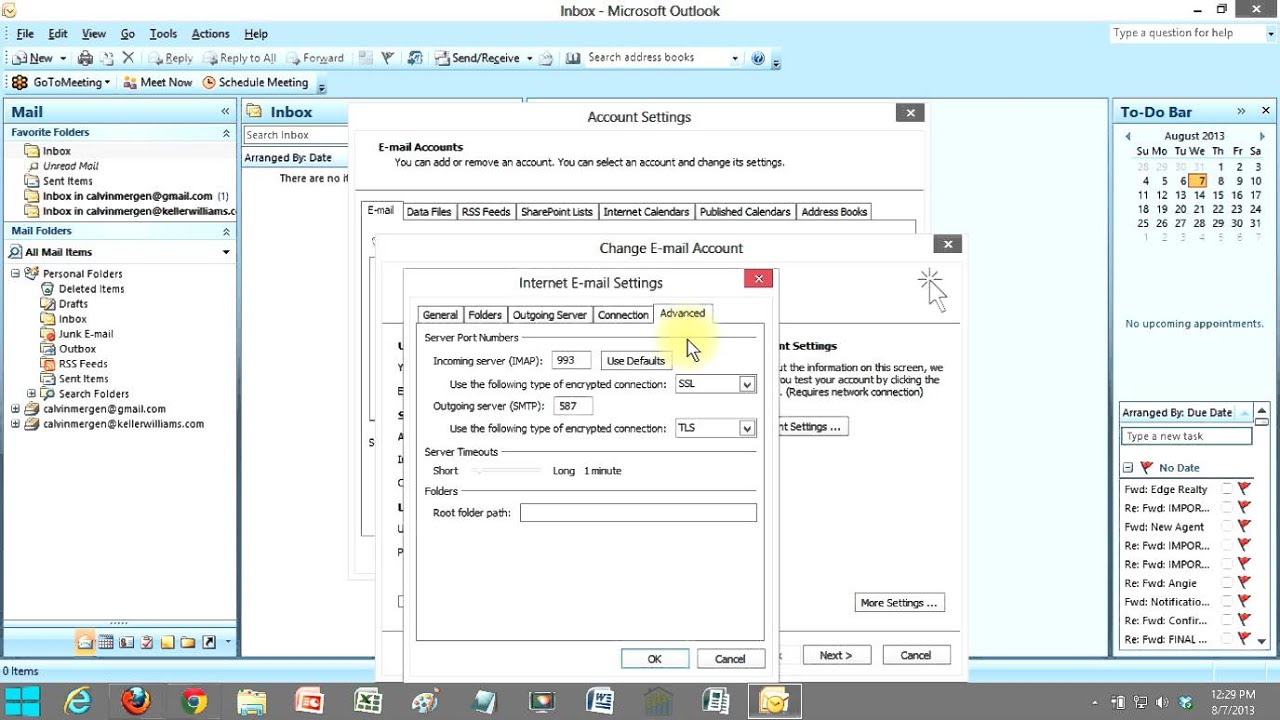Image resolution: width=1280 pixels, height=720 pixels.
Task: Open the Actions menu
Action: click(210, 34)
